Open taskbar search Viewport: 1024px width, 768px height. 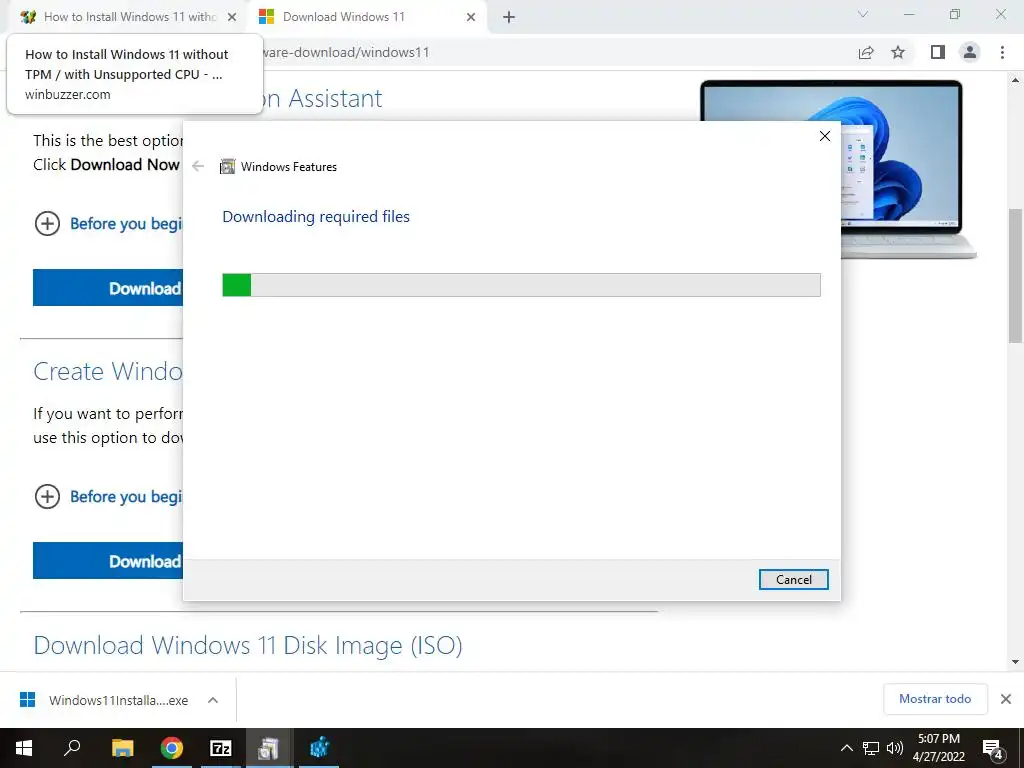(72, 747)
